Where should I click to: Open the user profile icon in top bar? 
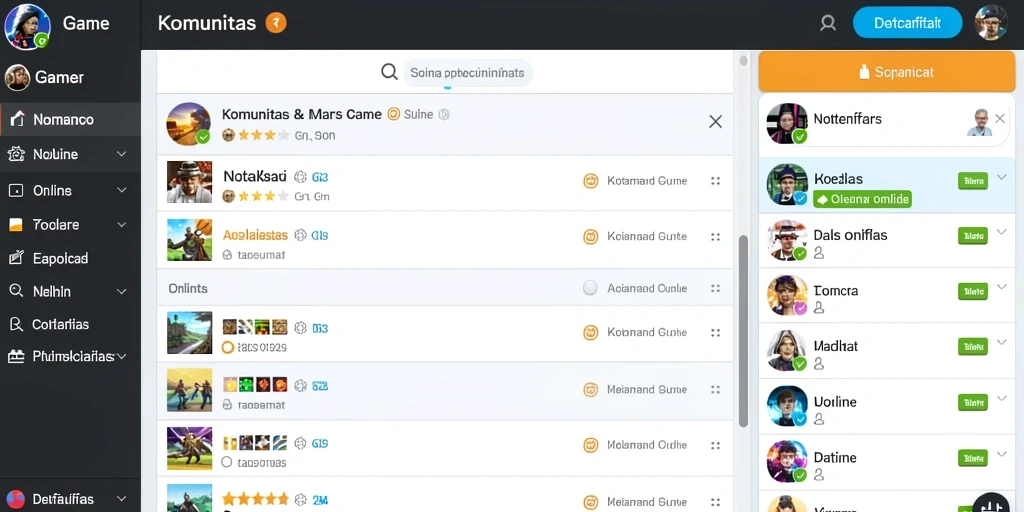coord(828,24)
